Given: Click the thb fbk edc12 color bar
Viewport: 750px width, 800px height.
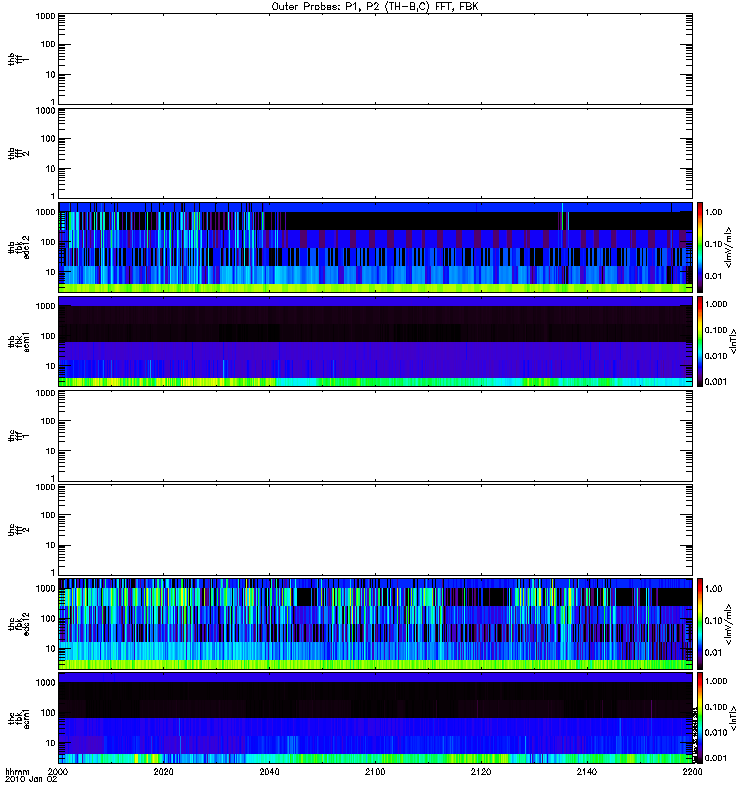Looking at the screenshot, I should pyautogui.click(x=700, y=247).
